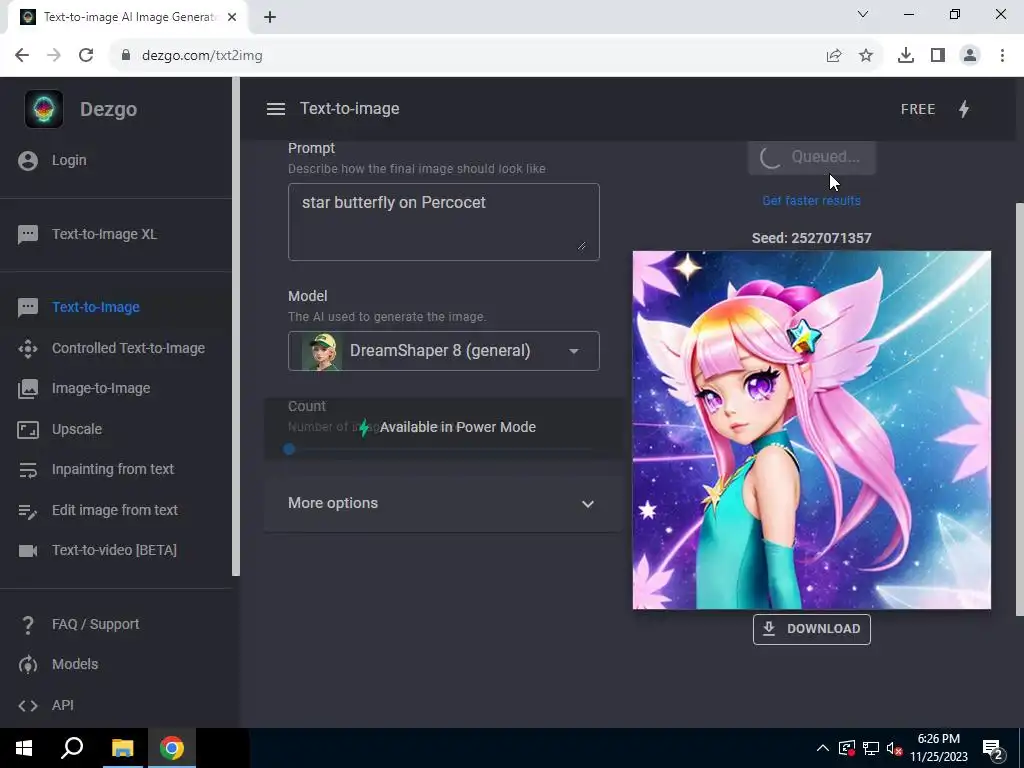Click the network icon in system tray
Viewport: 1024px width, 768px height.
[x=871, y=748]
